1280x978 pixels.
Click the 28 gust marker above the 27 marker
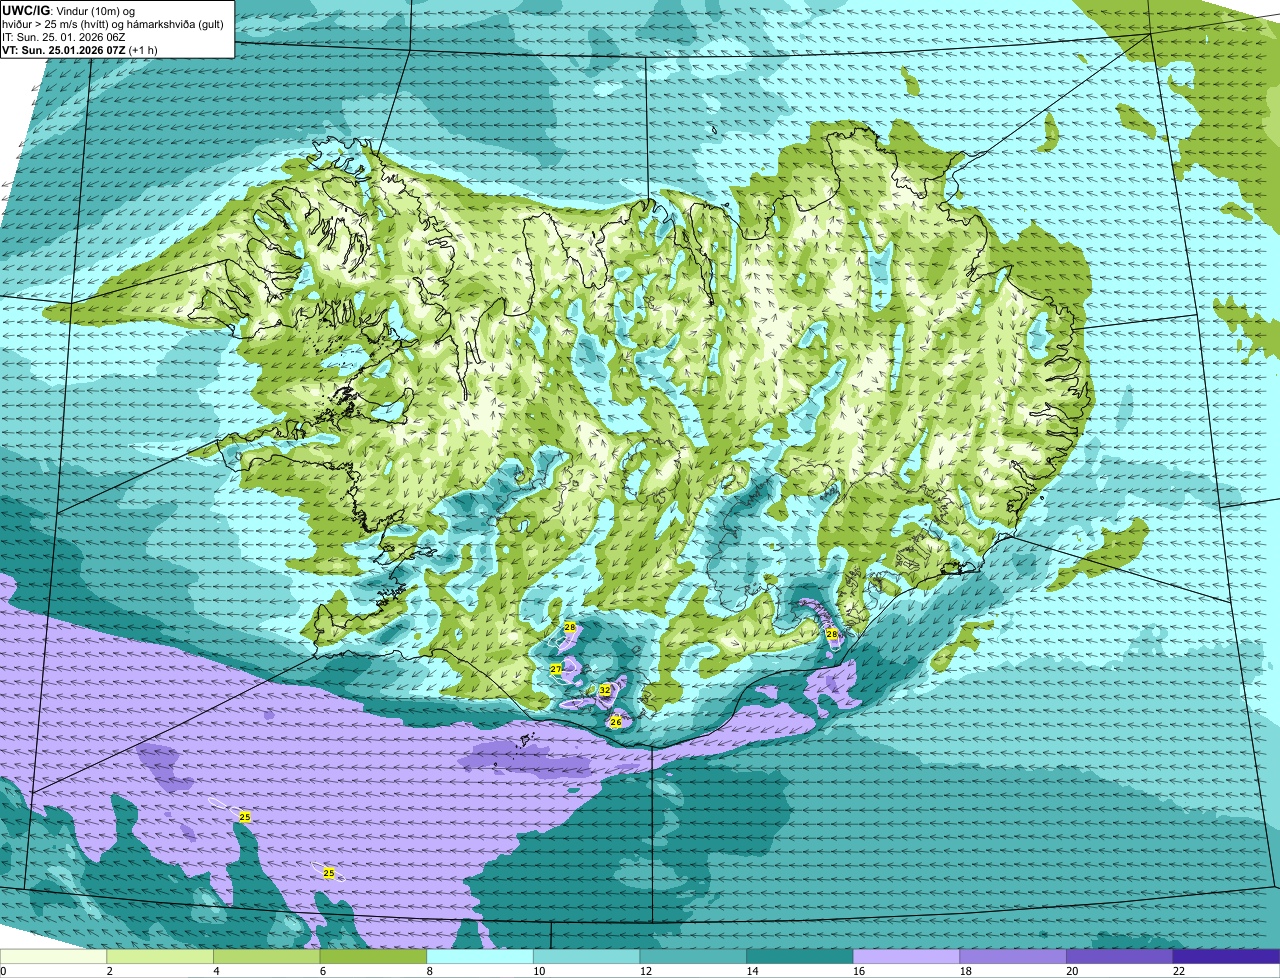point(570,627)
